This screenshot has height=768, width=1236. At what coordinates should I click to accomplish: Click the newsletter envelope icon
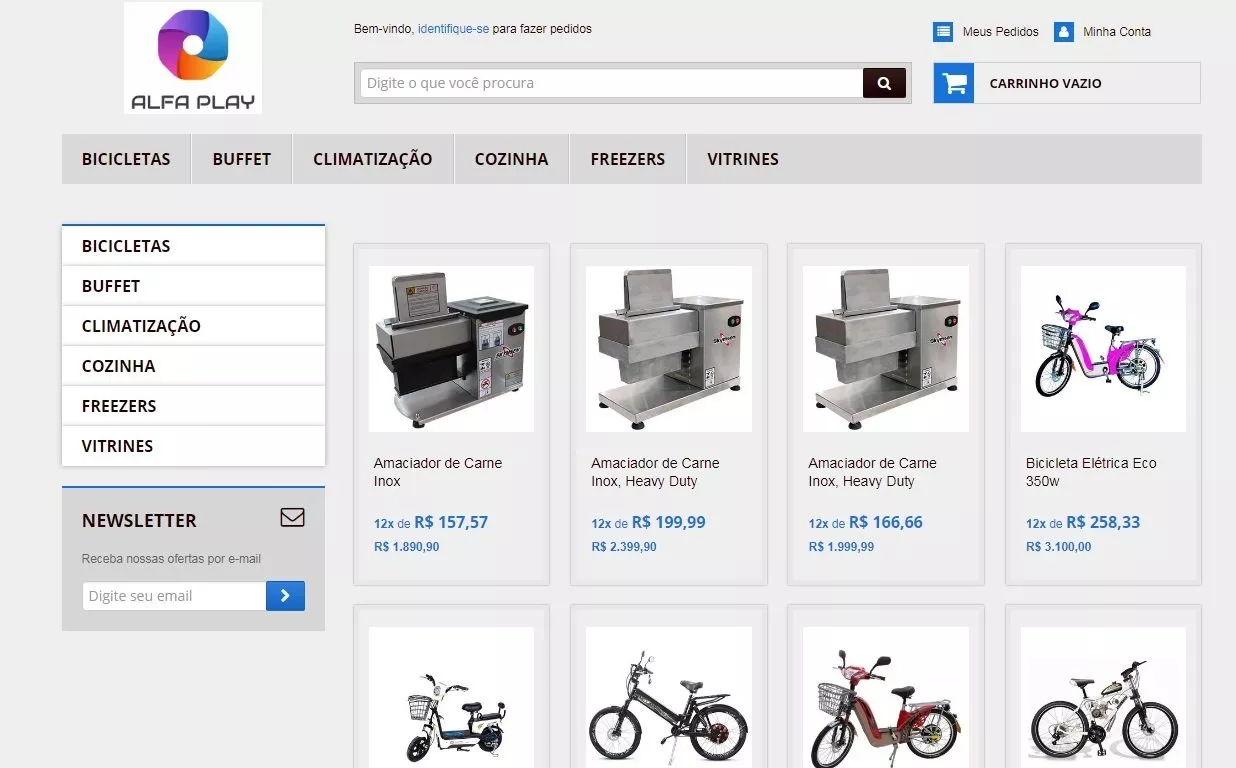292,518
